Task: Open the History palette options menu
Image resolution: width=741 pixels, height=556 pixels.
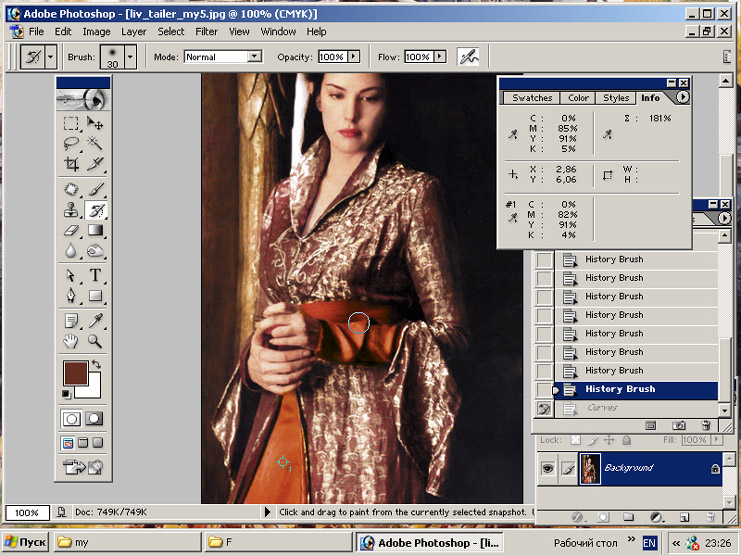Action: click(724, 218)
